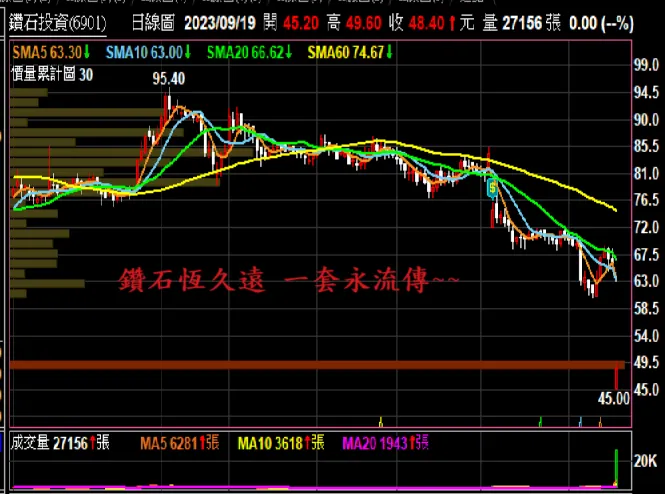Select the blue event marker on the time axis
Image resolution: width=665 pixels, height=494 pixels.
pyautogui.click(x=581, y=421)
